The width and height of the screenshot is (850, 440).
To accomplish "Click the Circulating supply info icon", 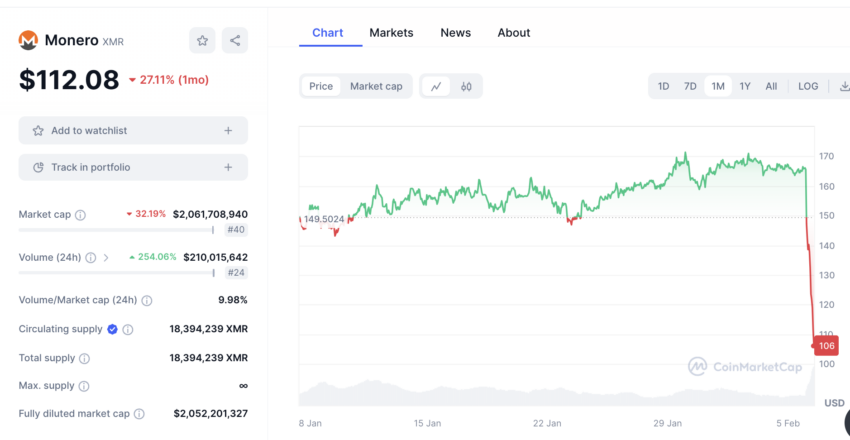I will [128, 329].
